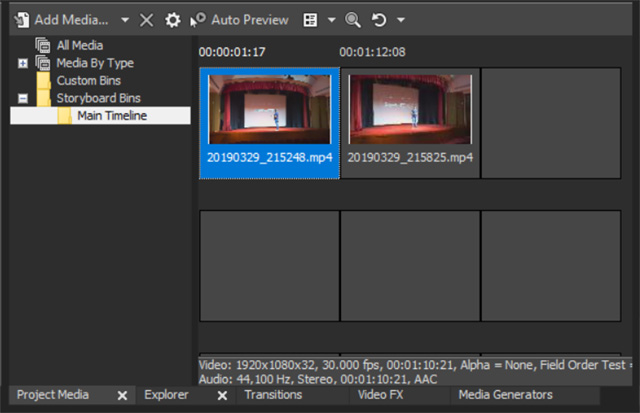Open Media Properties gear icon
640x413 pixels.
(173, 20)
